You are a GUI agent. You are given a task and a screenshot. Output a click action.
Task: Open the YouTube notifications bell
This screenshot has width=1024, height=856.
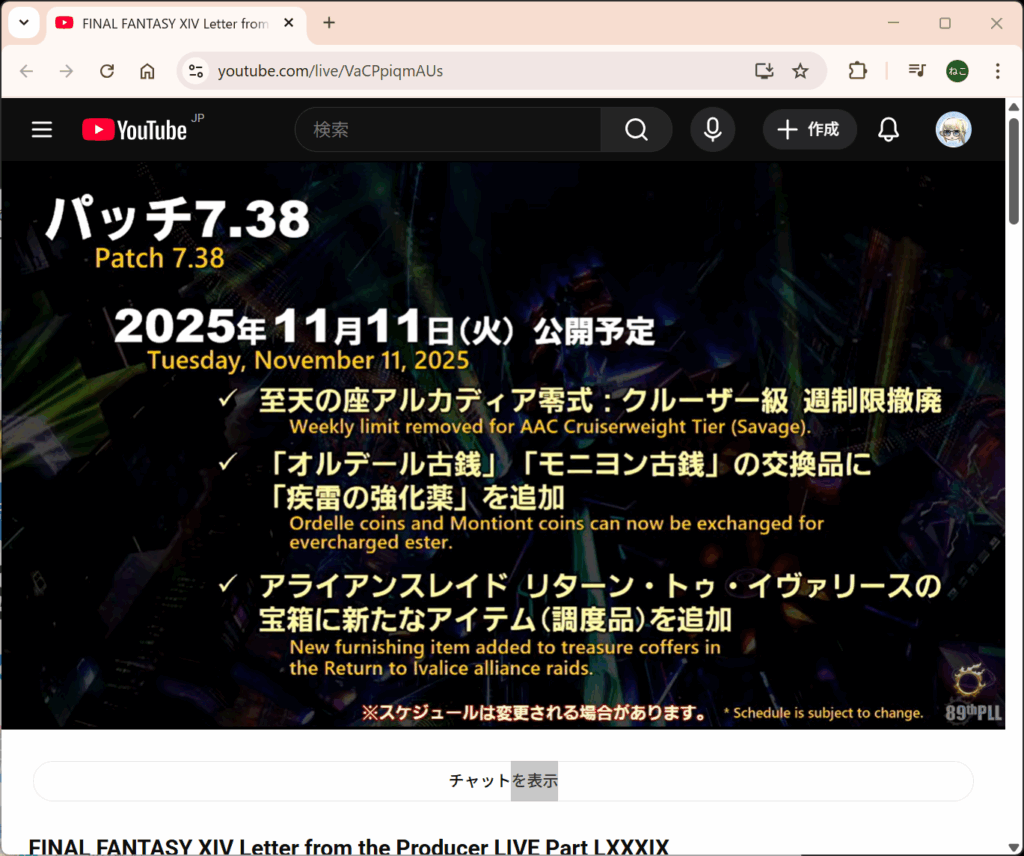click(888, 130)
